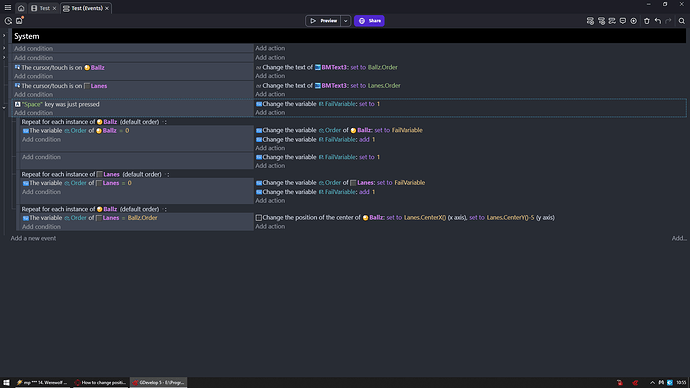This screenshot has width=690, height=388.
Task: Click the toolbar icon left of the comment icon
Action: tap(612, 21)
